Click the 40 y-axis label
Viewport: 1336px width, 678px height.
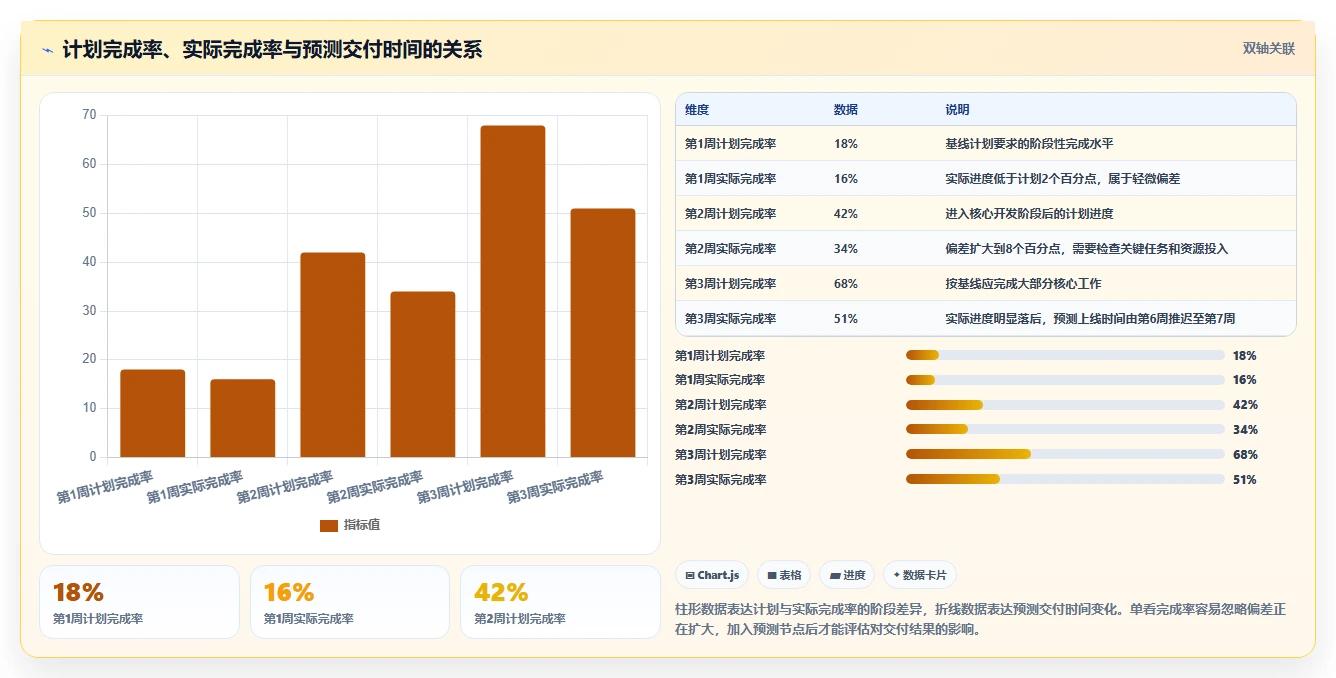(x=89, y=262)
